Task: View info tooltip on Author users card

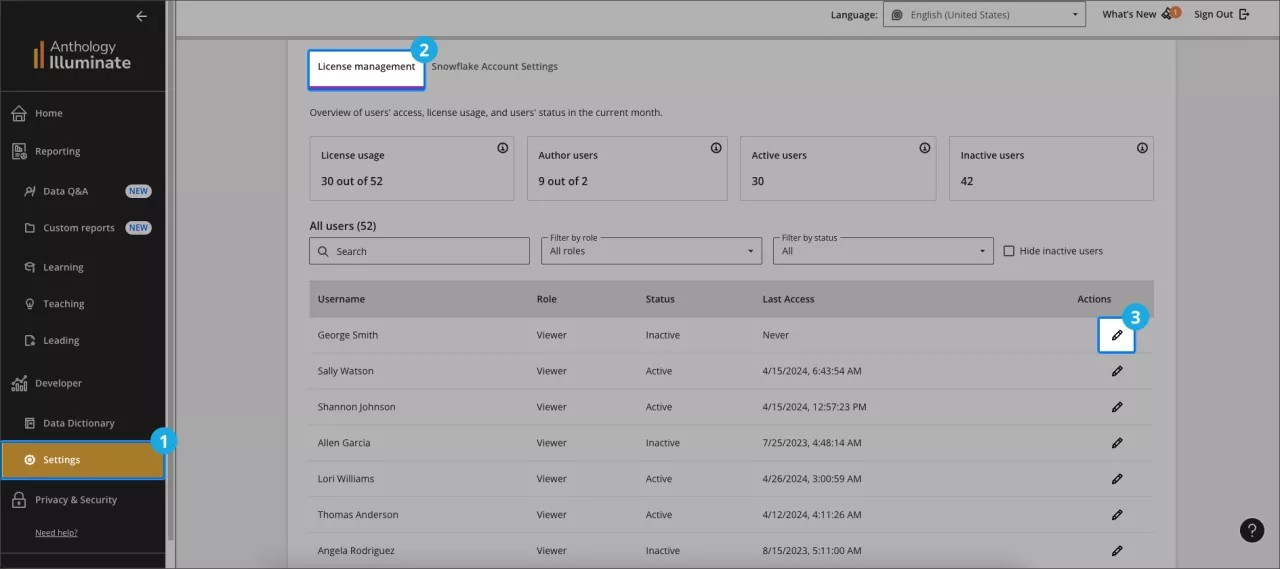Action: click(716, 148)
